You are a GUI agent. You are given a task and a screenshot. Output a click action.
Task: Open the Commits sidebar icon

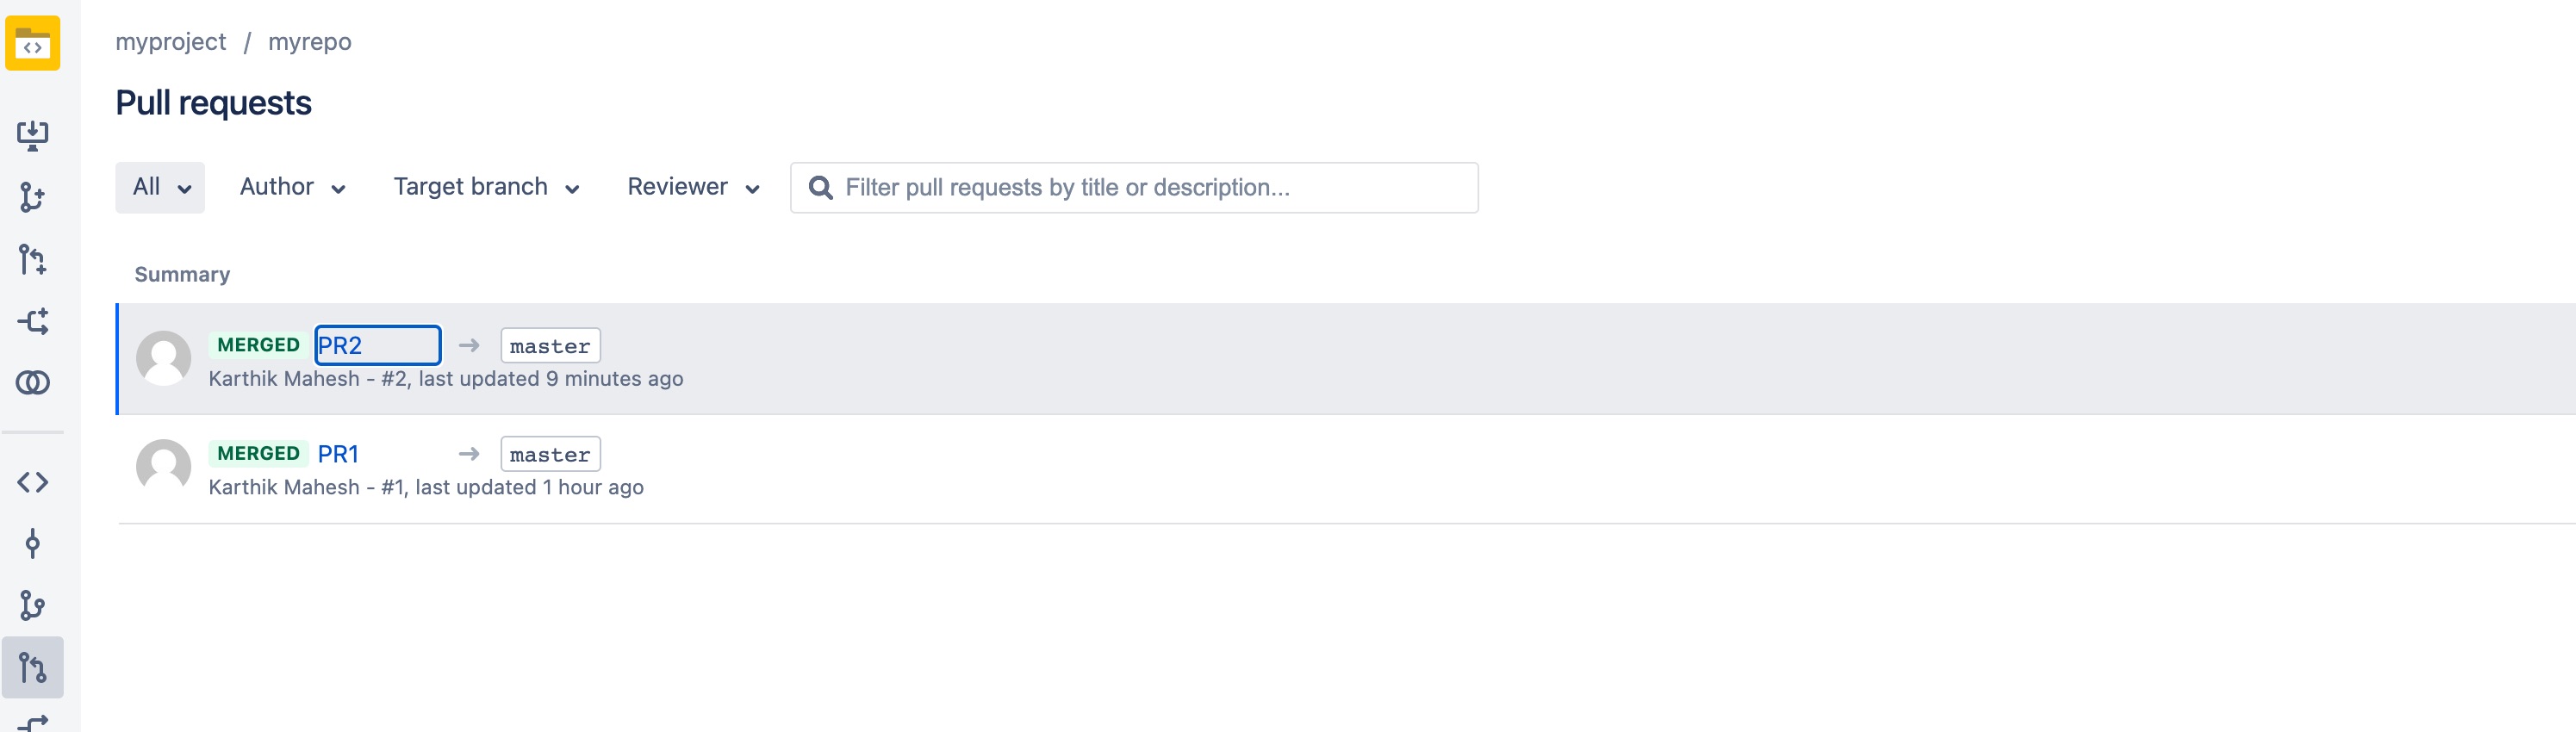[x=32, y=544]
